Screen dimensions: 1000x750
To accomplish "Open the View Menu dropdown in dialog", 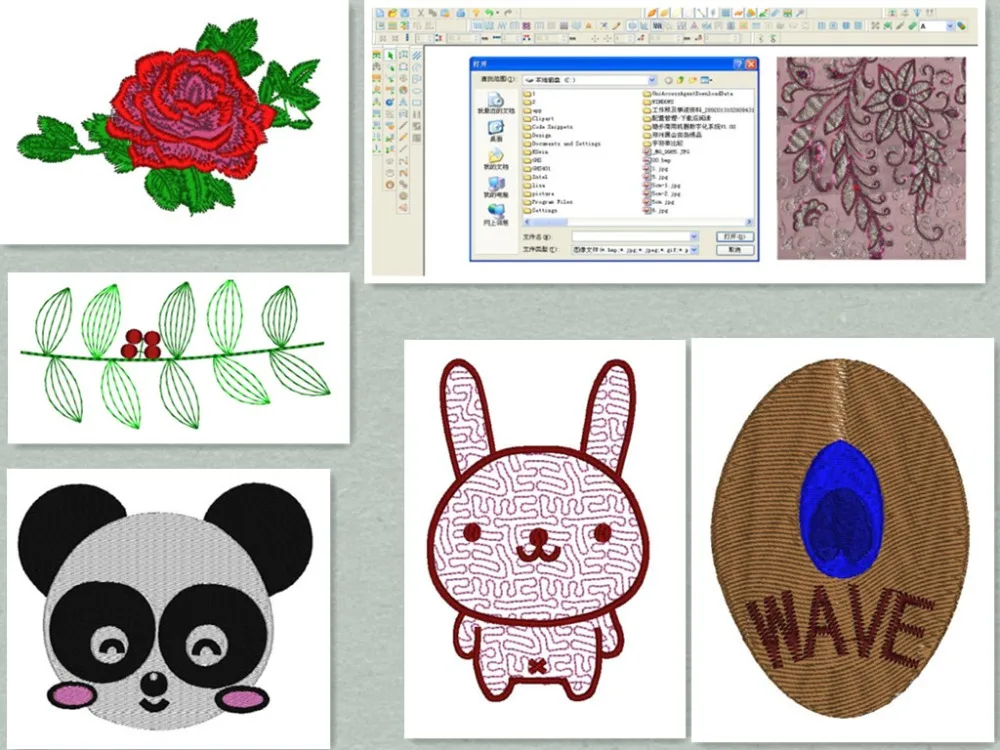I will point(706,80).
